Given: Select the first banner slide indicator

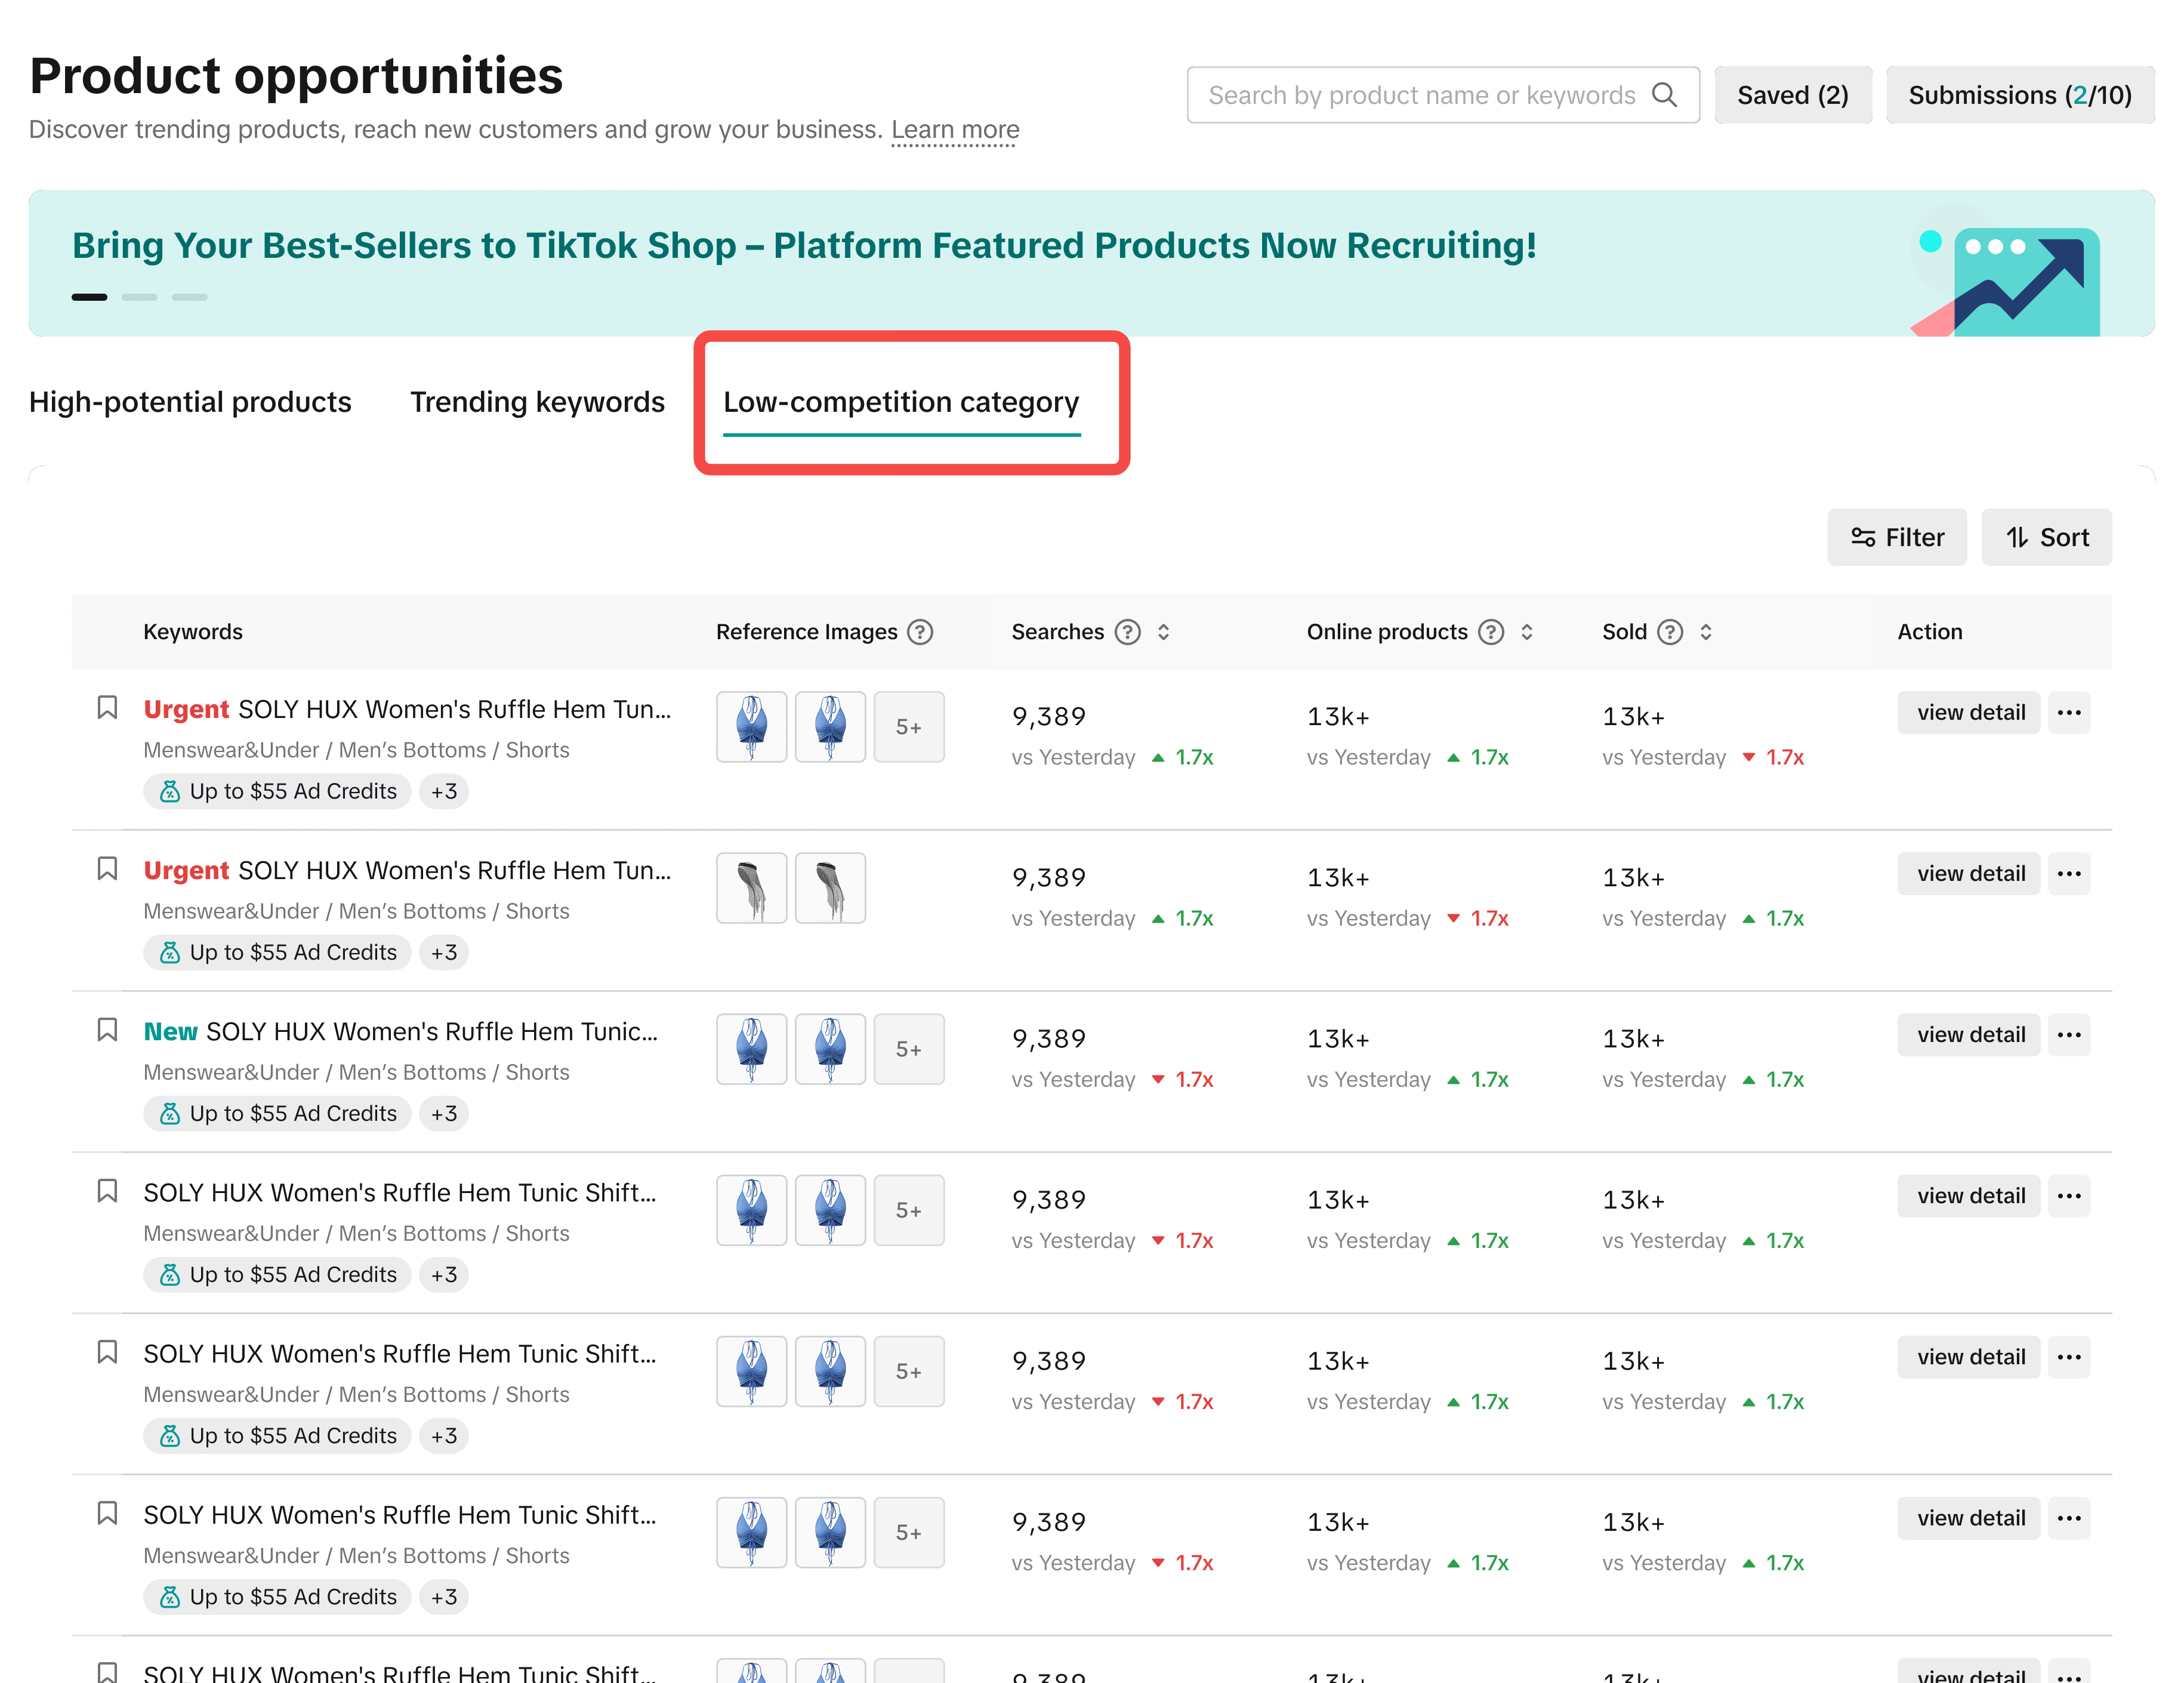Looking at the screenshot, I should [90, 297].
